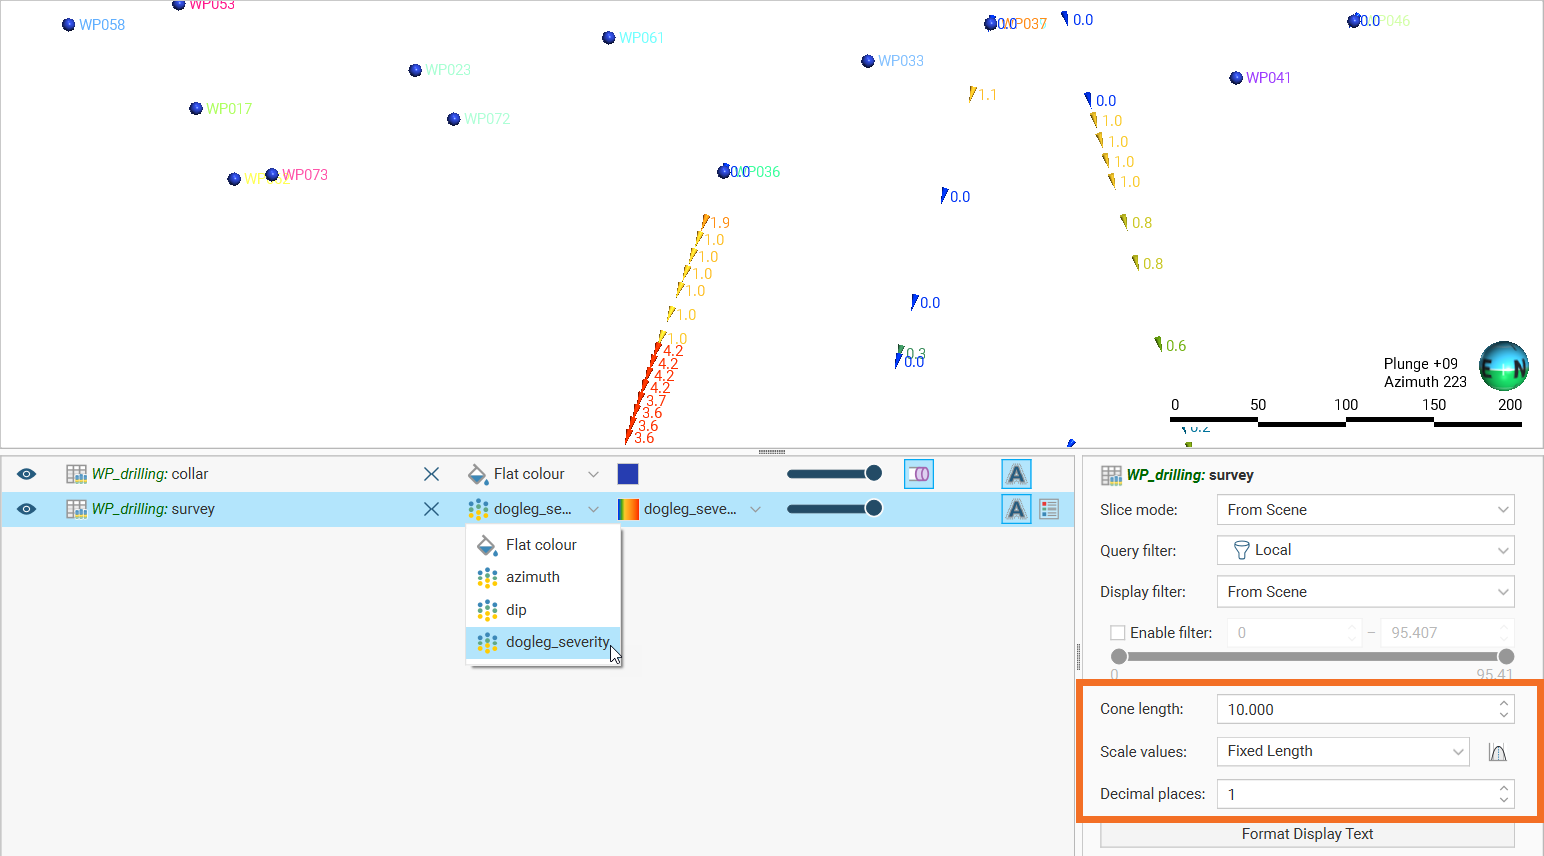Image resolution: width=1544 pixels, height=856 pixels.
Task: Hide the WP_drilling collar layer
Action: [27, 474]
